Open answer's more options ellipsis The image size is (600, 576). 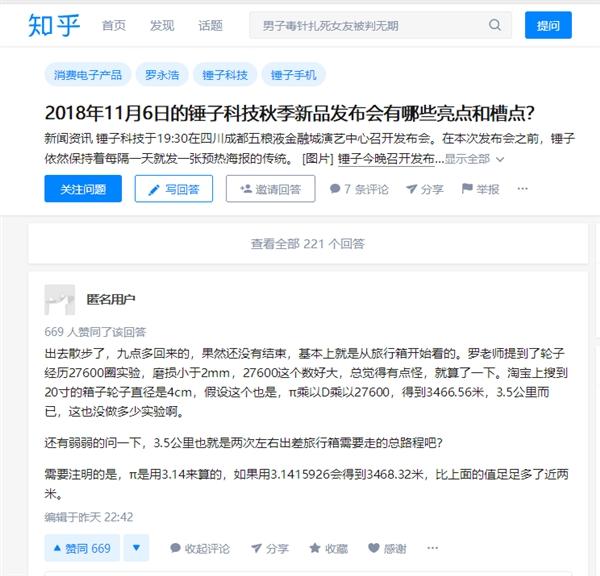click(x=432, y=548)
